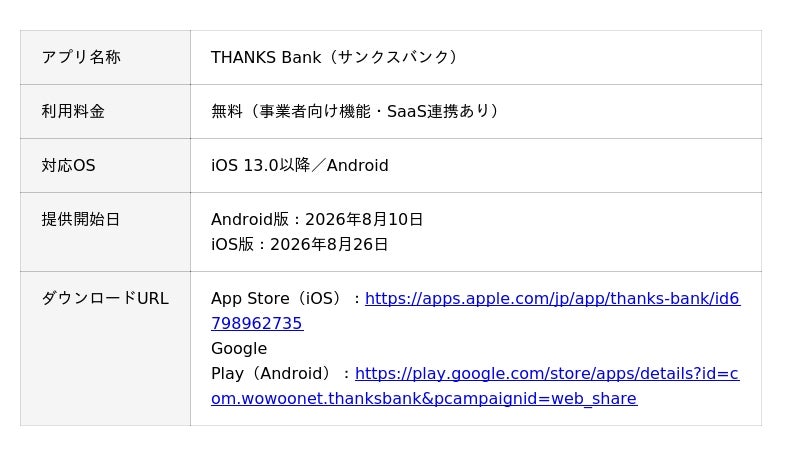This screenshot has width=800, height=456.
Task: Select the 対応OS header cell
Action: point(105,165)
